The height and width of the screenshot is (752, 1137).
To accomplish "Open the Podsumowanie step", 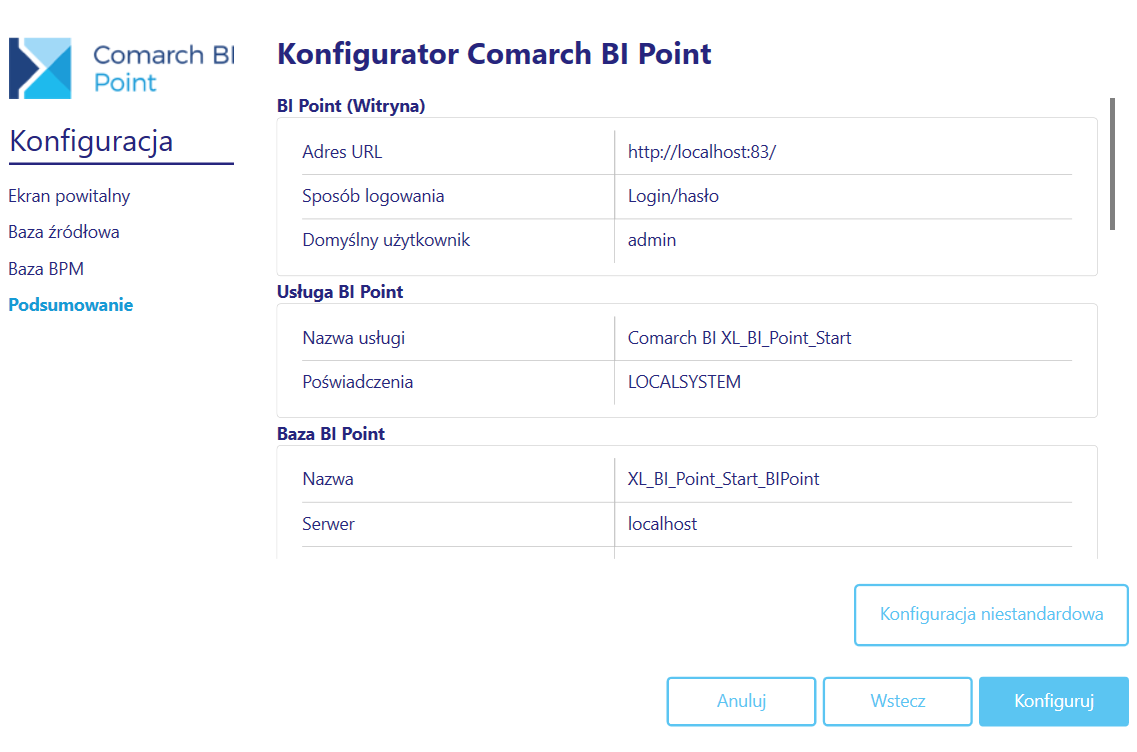I will tap(70, 305).
